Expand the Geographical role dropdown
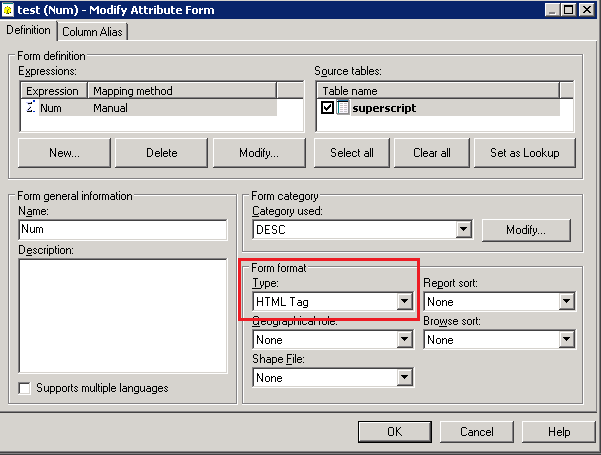Screen dimensions: 601x455 (405, 339)
